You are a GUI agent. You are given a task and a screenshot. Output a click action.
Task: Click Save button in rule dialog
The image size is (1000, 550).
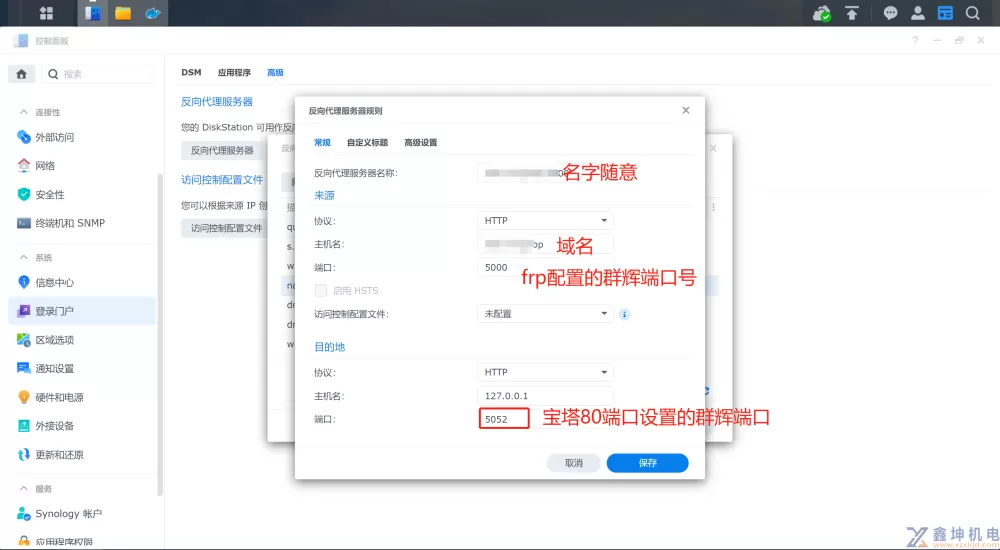pos(647,463)
